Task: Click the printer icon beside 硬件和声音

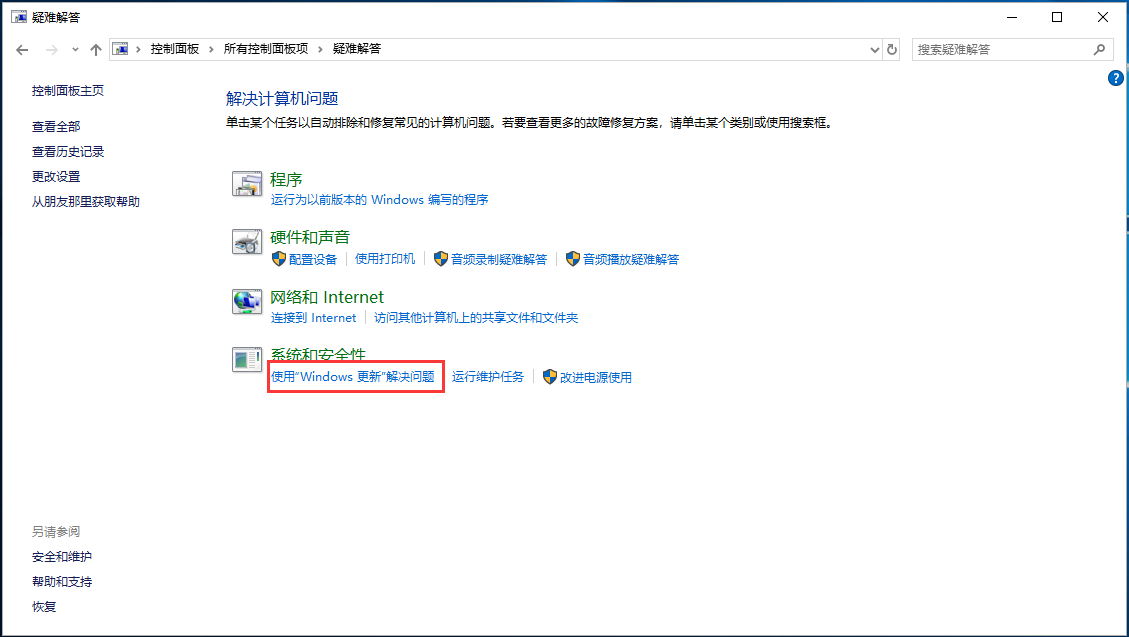Action: [247, 243]
